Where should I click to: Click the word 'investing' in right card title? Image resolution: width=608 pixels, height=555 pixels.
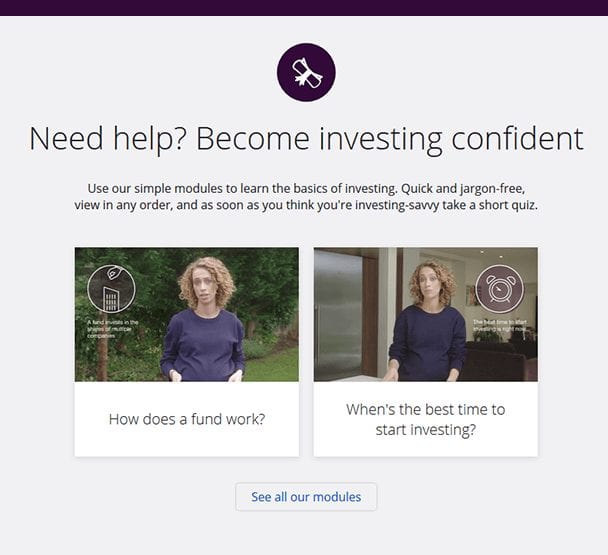click(443, 430)
